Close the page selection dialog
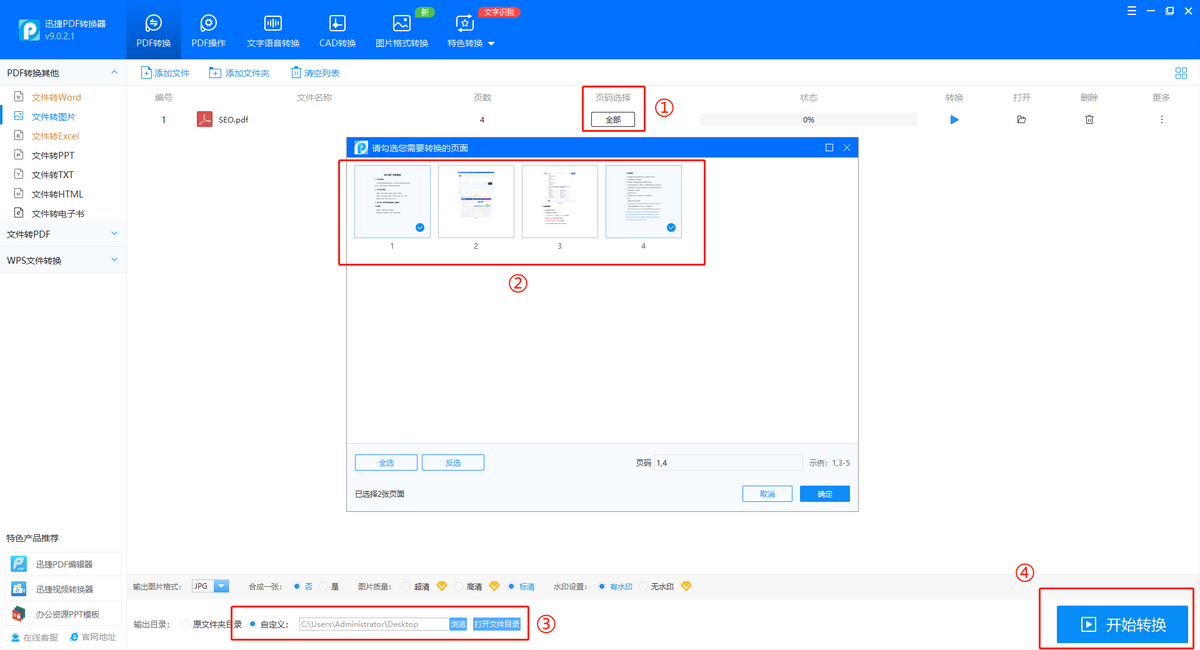The width and height of the screenshot is (1200, 650). [847, 148]
